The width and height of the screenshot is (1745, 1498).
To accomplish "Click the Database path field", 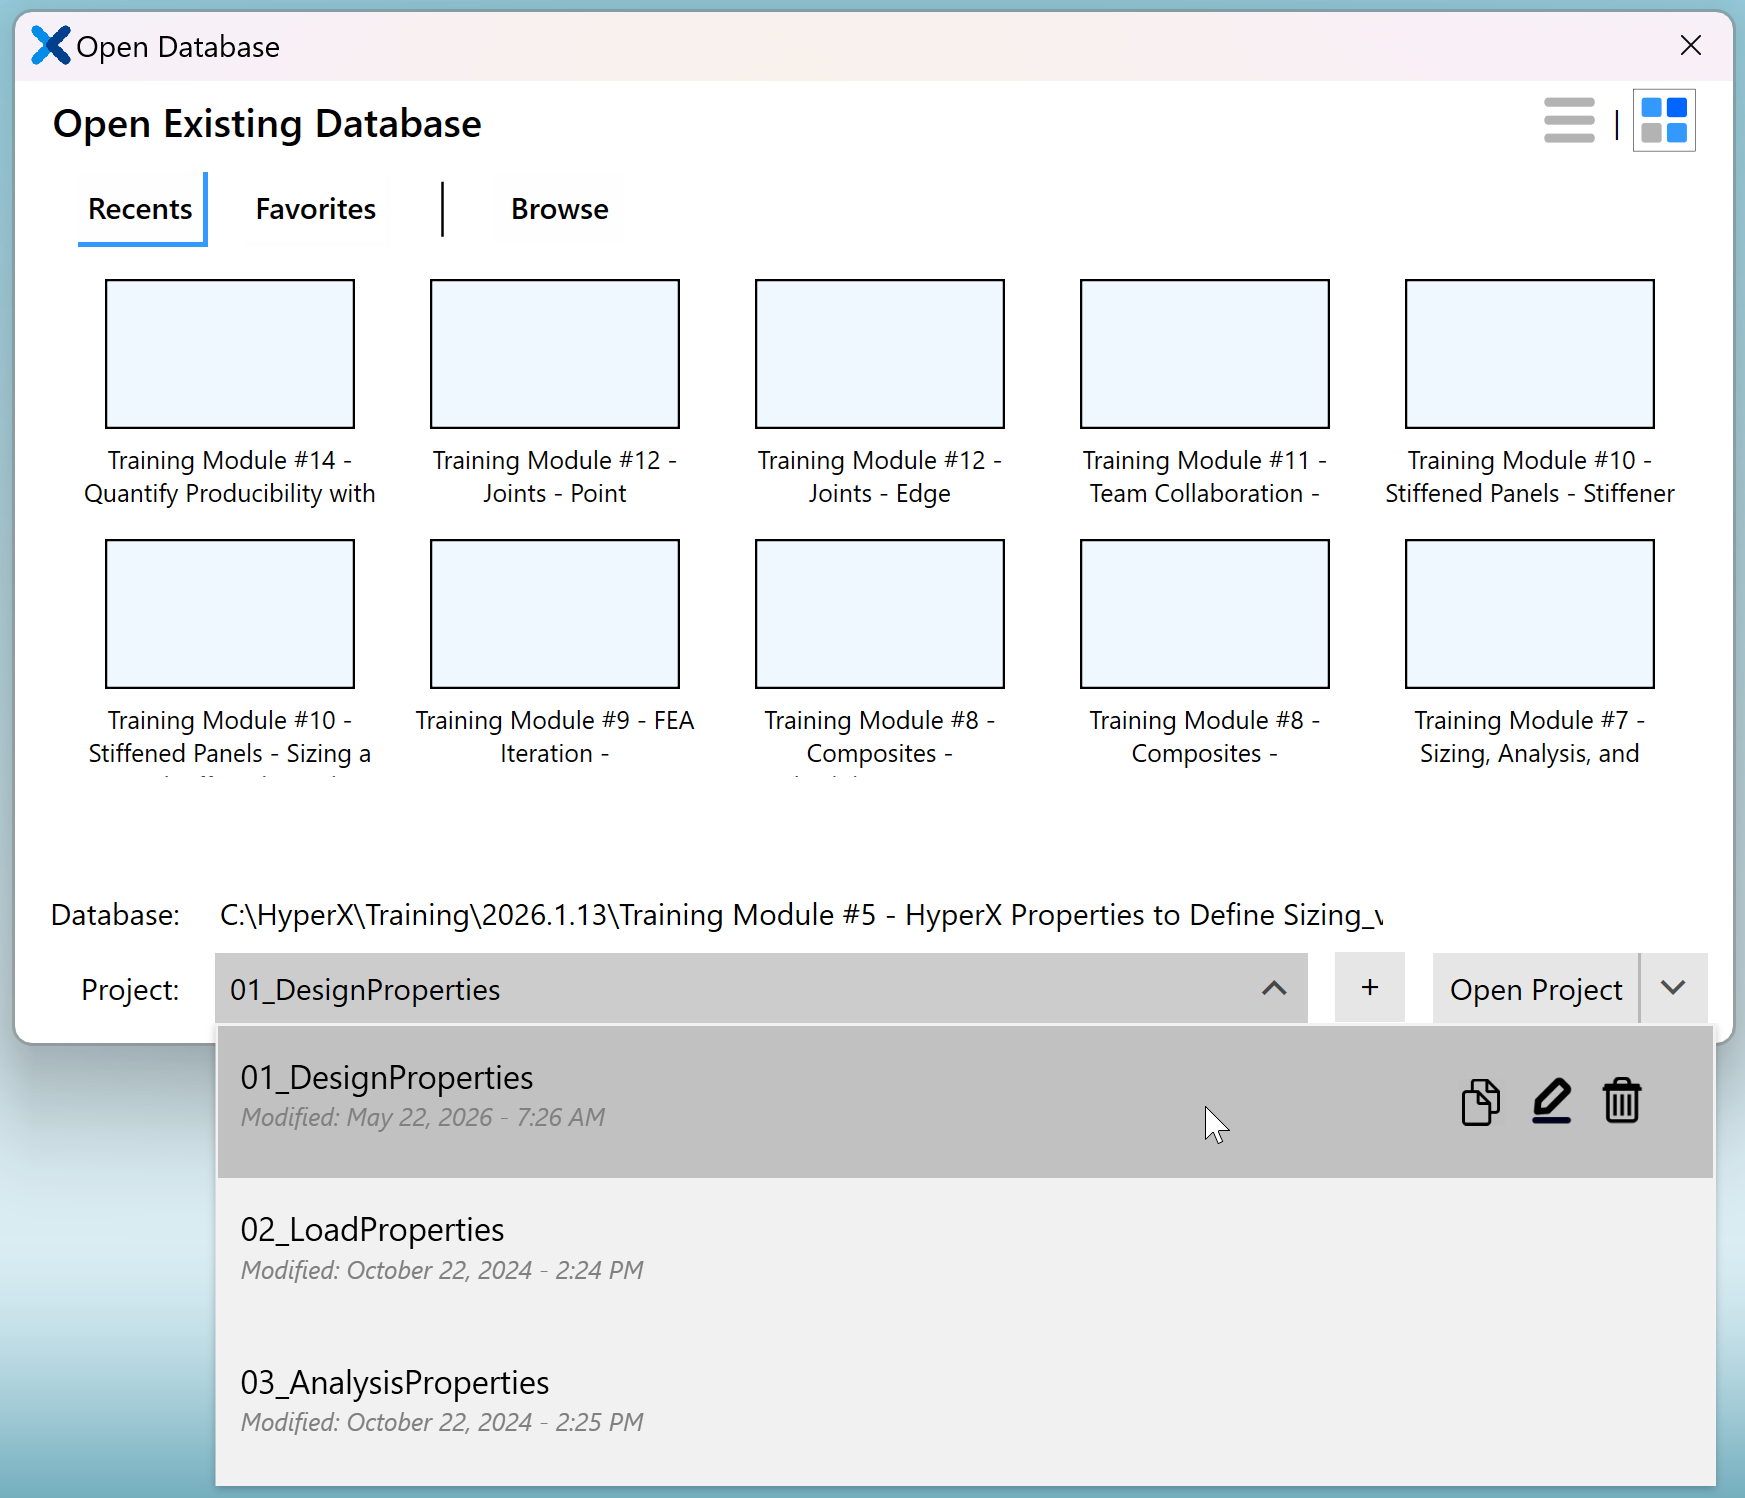I will coord(801,915).
